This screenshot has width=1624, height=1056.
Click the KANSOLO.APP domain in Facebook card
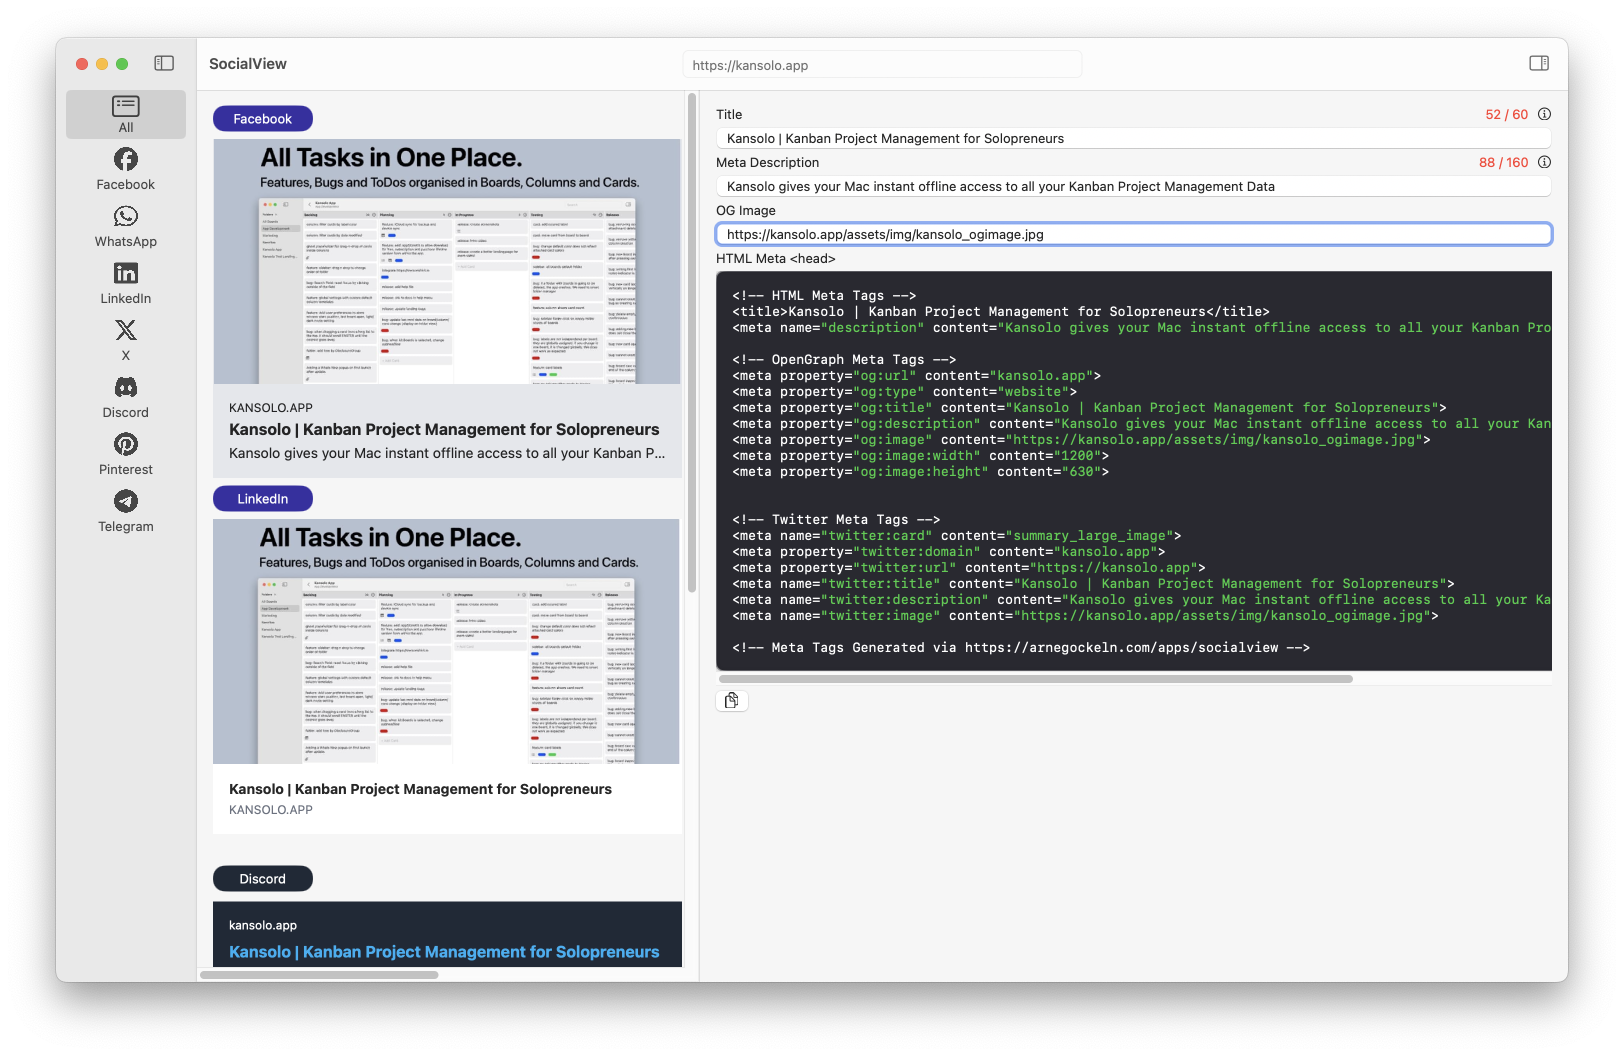(271, 407)
